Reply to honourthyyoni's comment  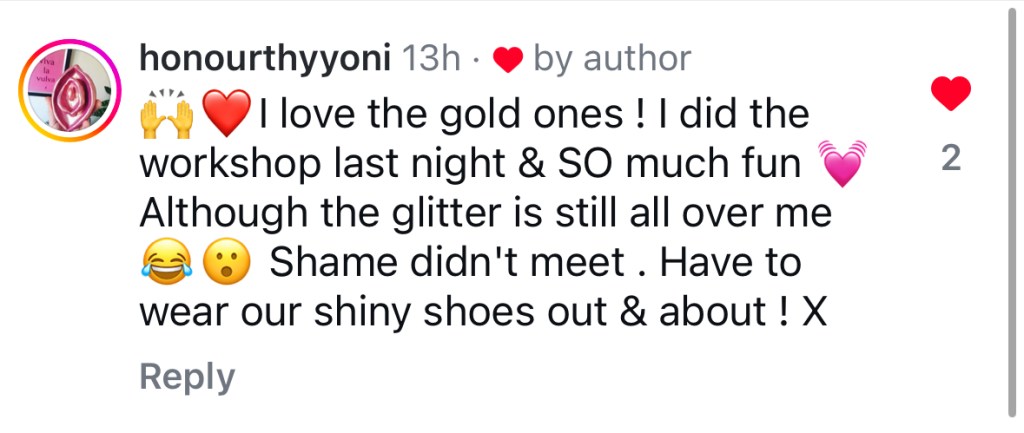187,377
